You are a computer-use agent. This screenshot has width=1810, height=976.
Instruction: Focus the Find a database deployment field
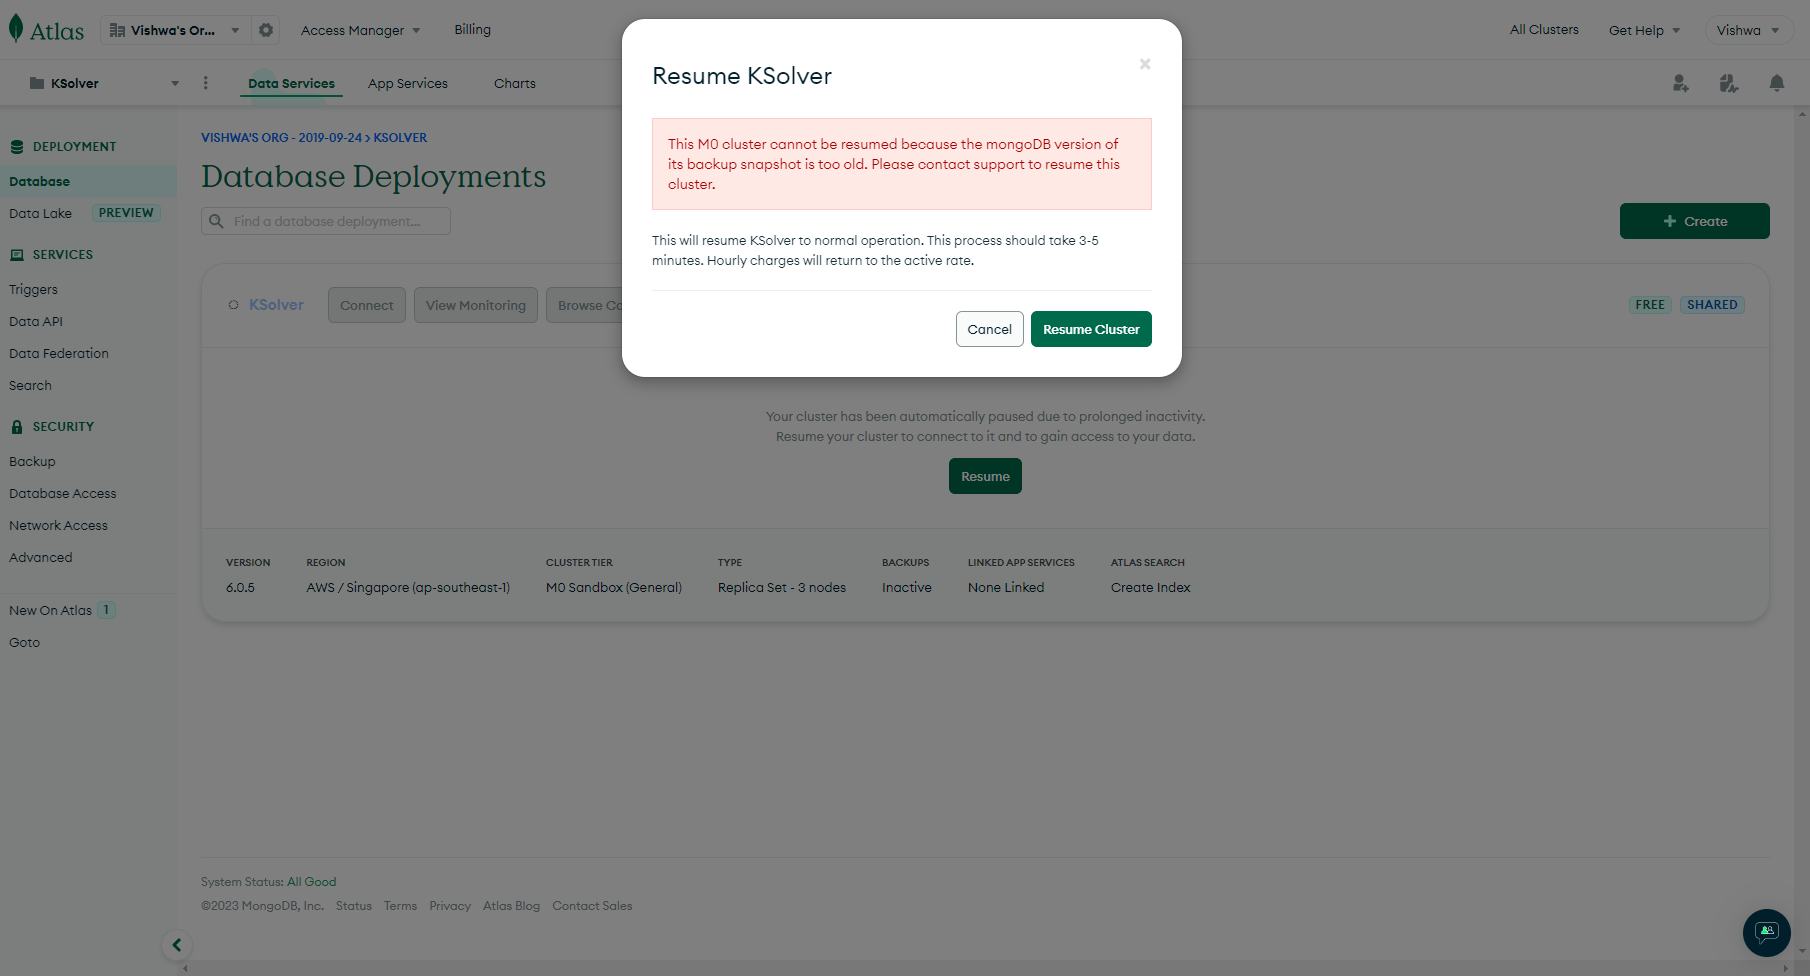pyautogui.click(x=326, y=221)
